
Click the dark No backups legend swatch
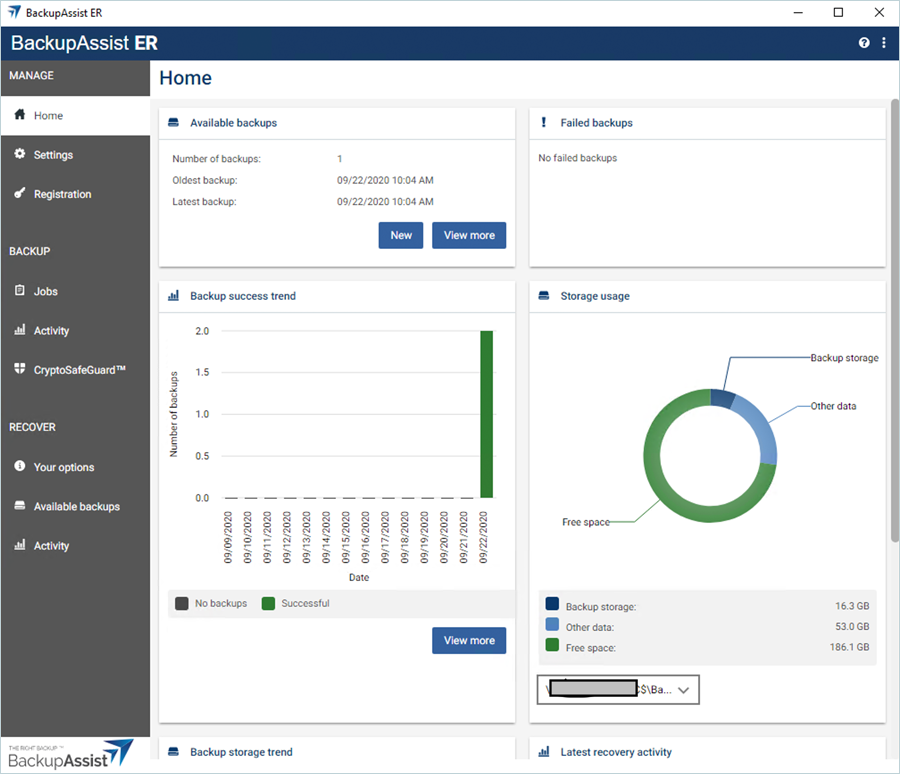click(181, 603)
